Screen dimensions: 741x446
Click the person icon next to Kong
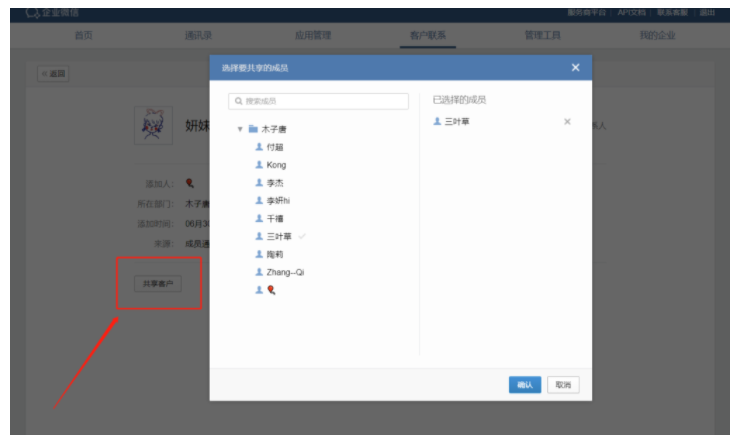259,164
